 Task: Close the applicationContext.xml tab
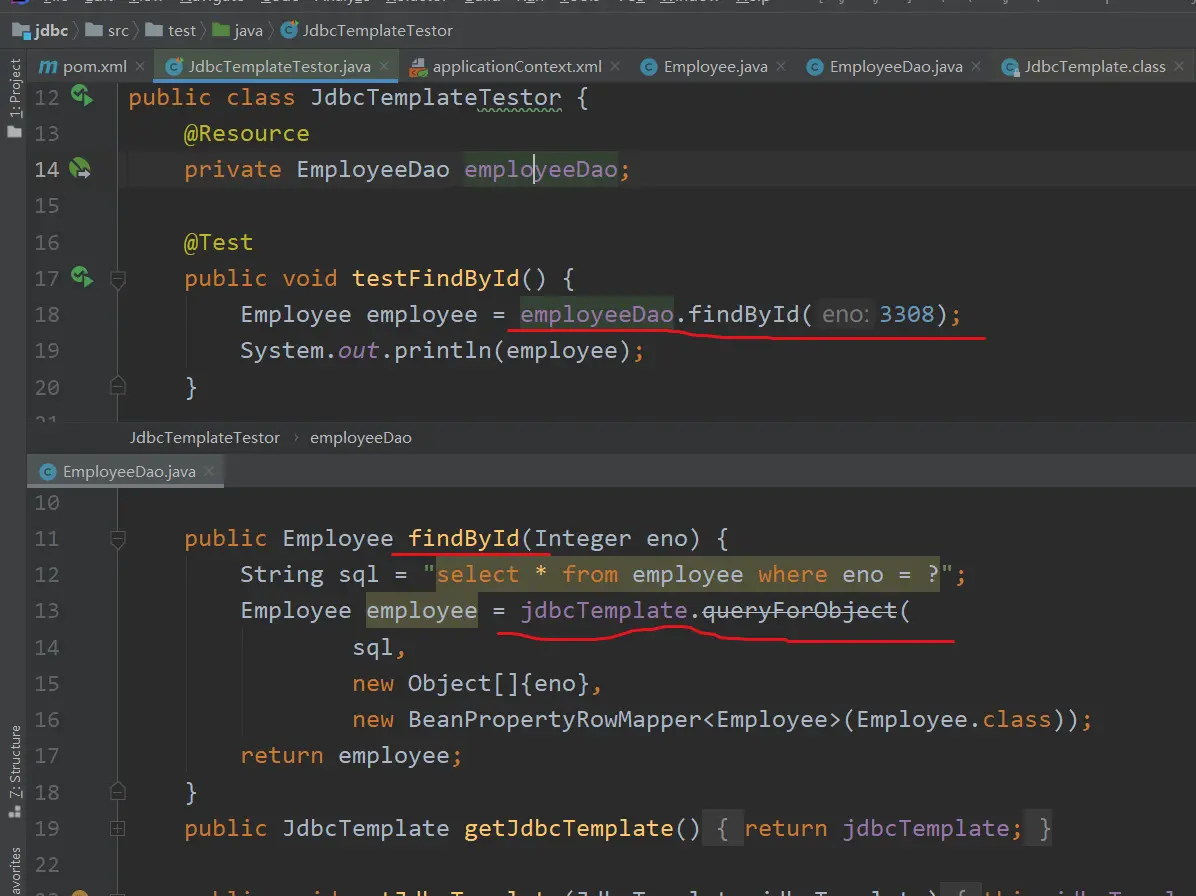tap(615, 67)
